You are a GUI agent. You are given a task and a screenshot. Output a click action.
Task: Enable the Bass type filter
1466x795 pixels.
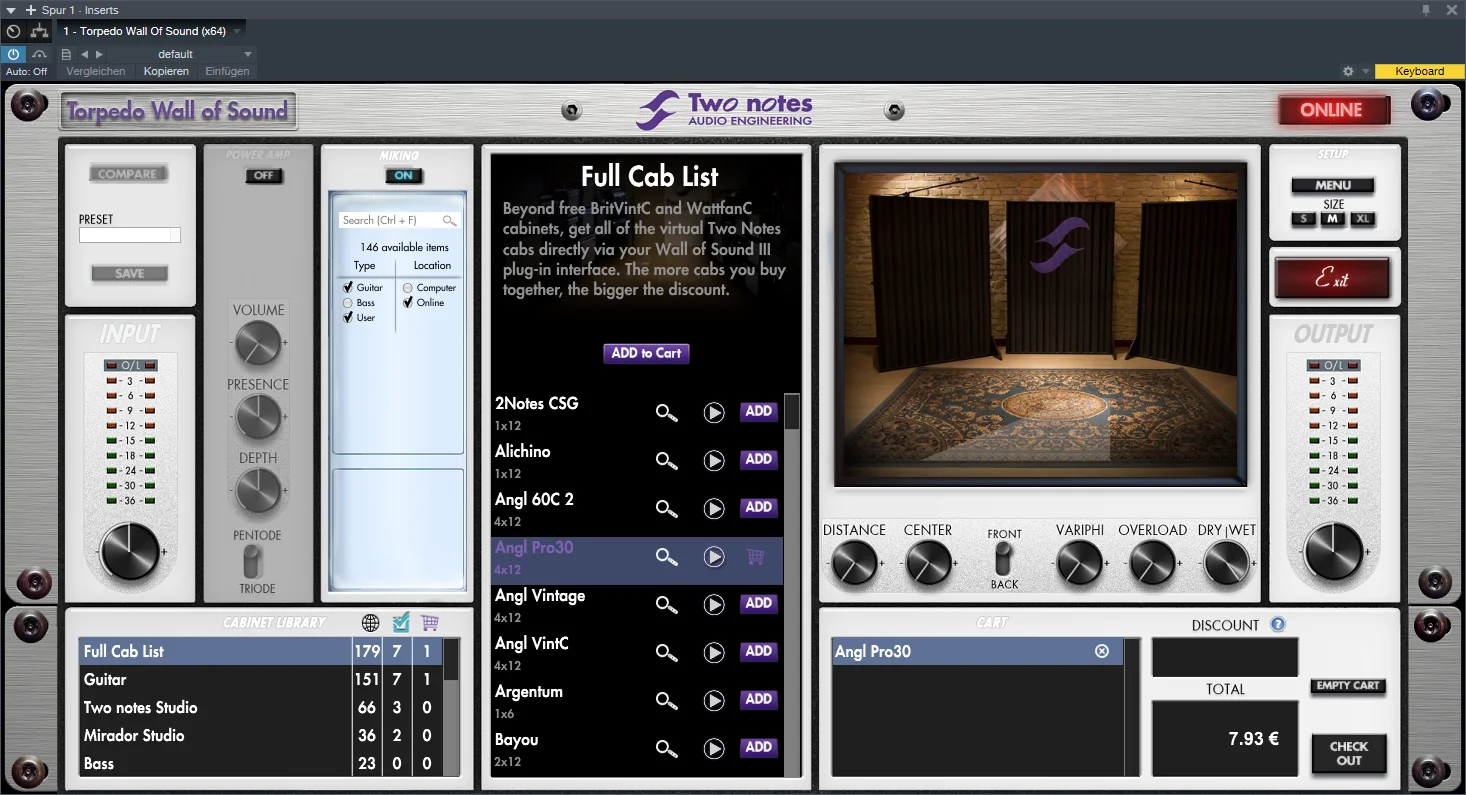[x=348, y=302]
